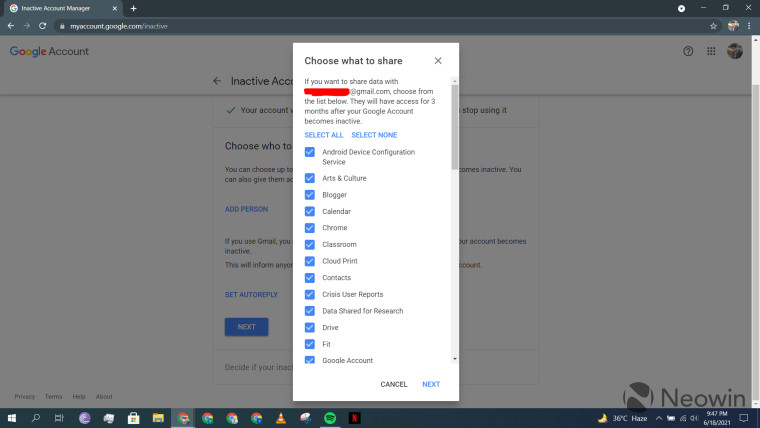Open the Privacy footer link
Image resolution: width=760 pixels, height=428 pixels.
25,396
